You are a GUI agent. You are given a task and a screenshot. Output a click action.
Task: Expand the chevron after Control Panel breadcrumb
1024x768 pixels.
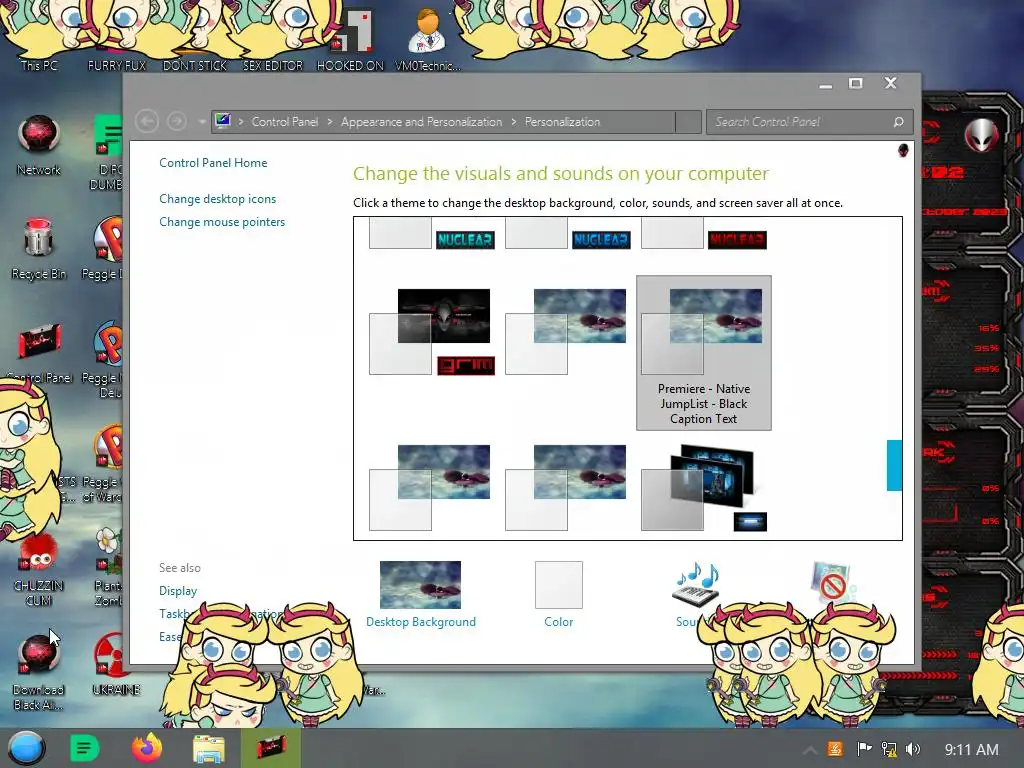(x=330, y=121)
